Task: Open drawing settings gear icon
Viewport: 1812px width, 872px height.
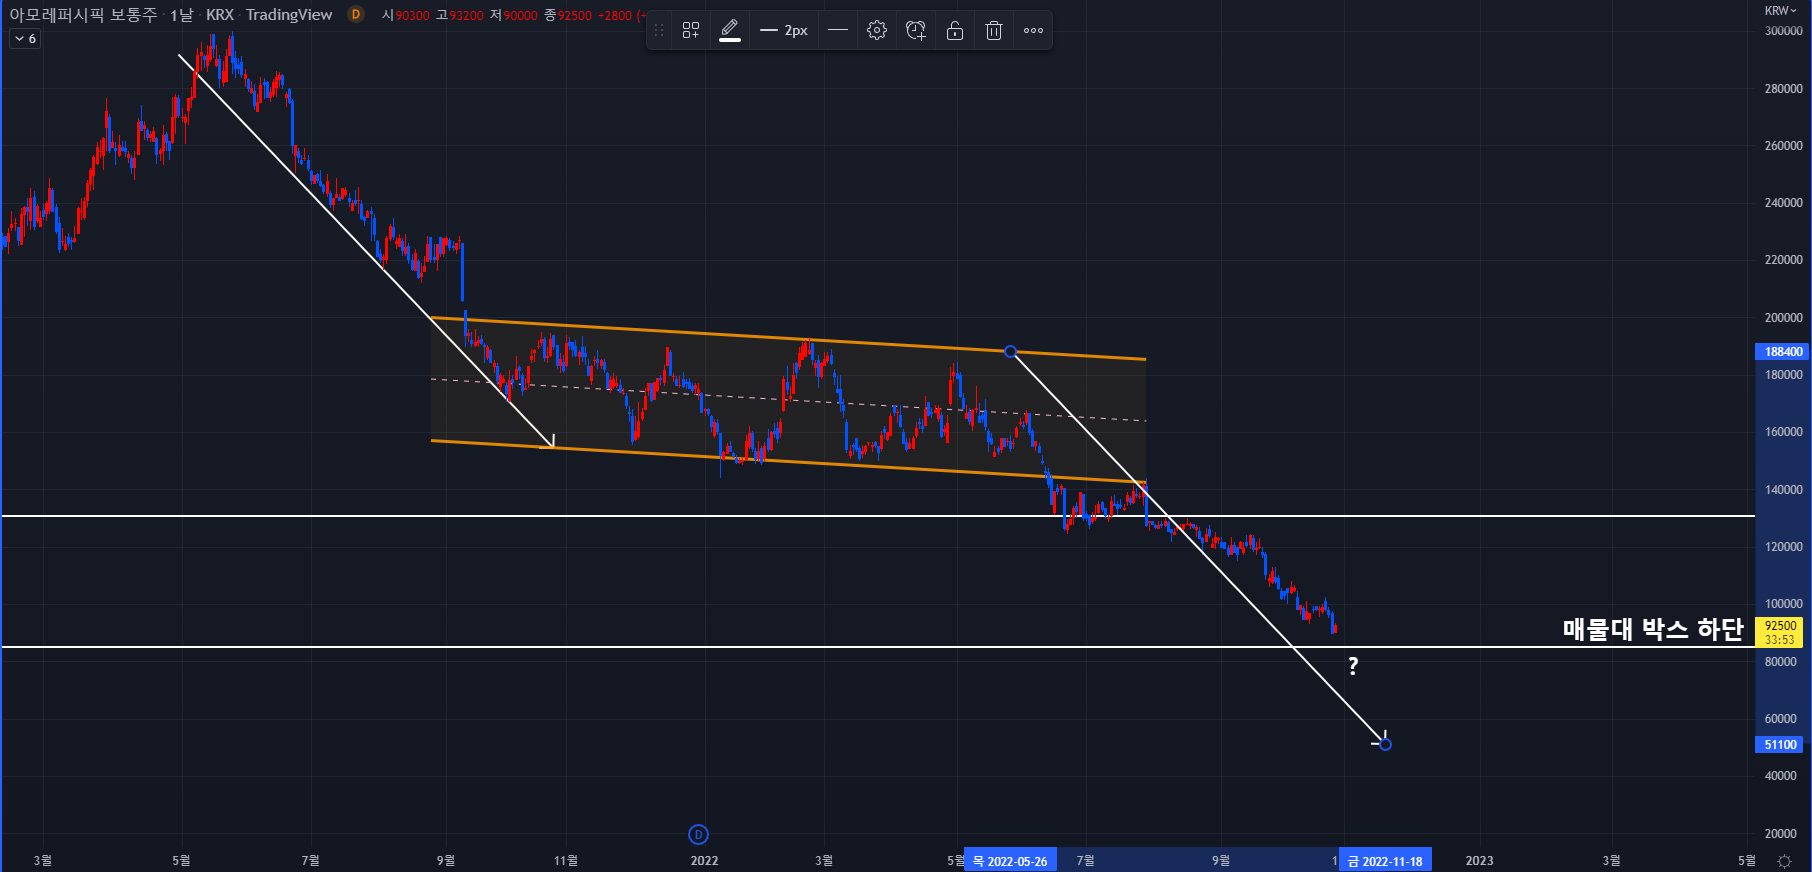Action: (x=877, y=30)
